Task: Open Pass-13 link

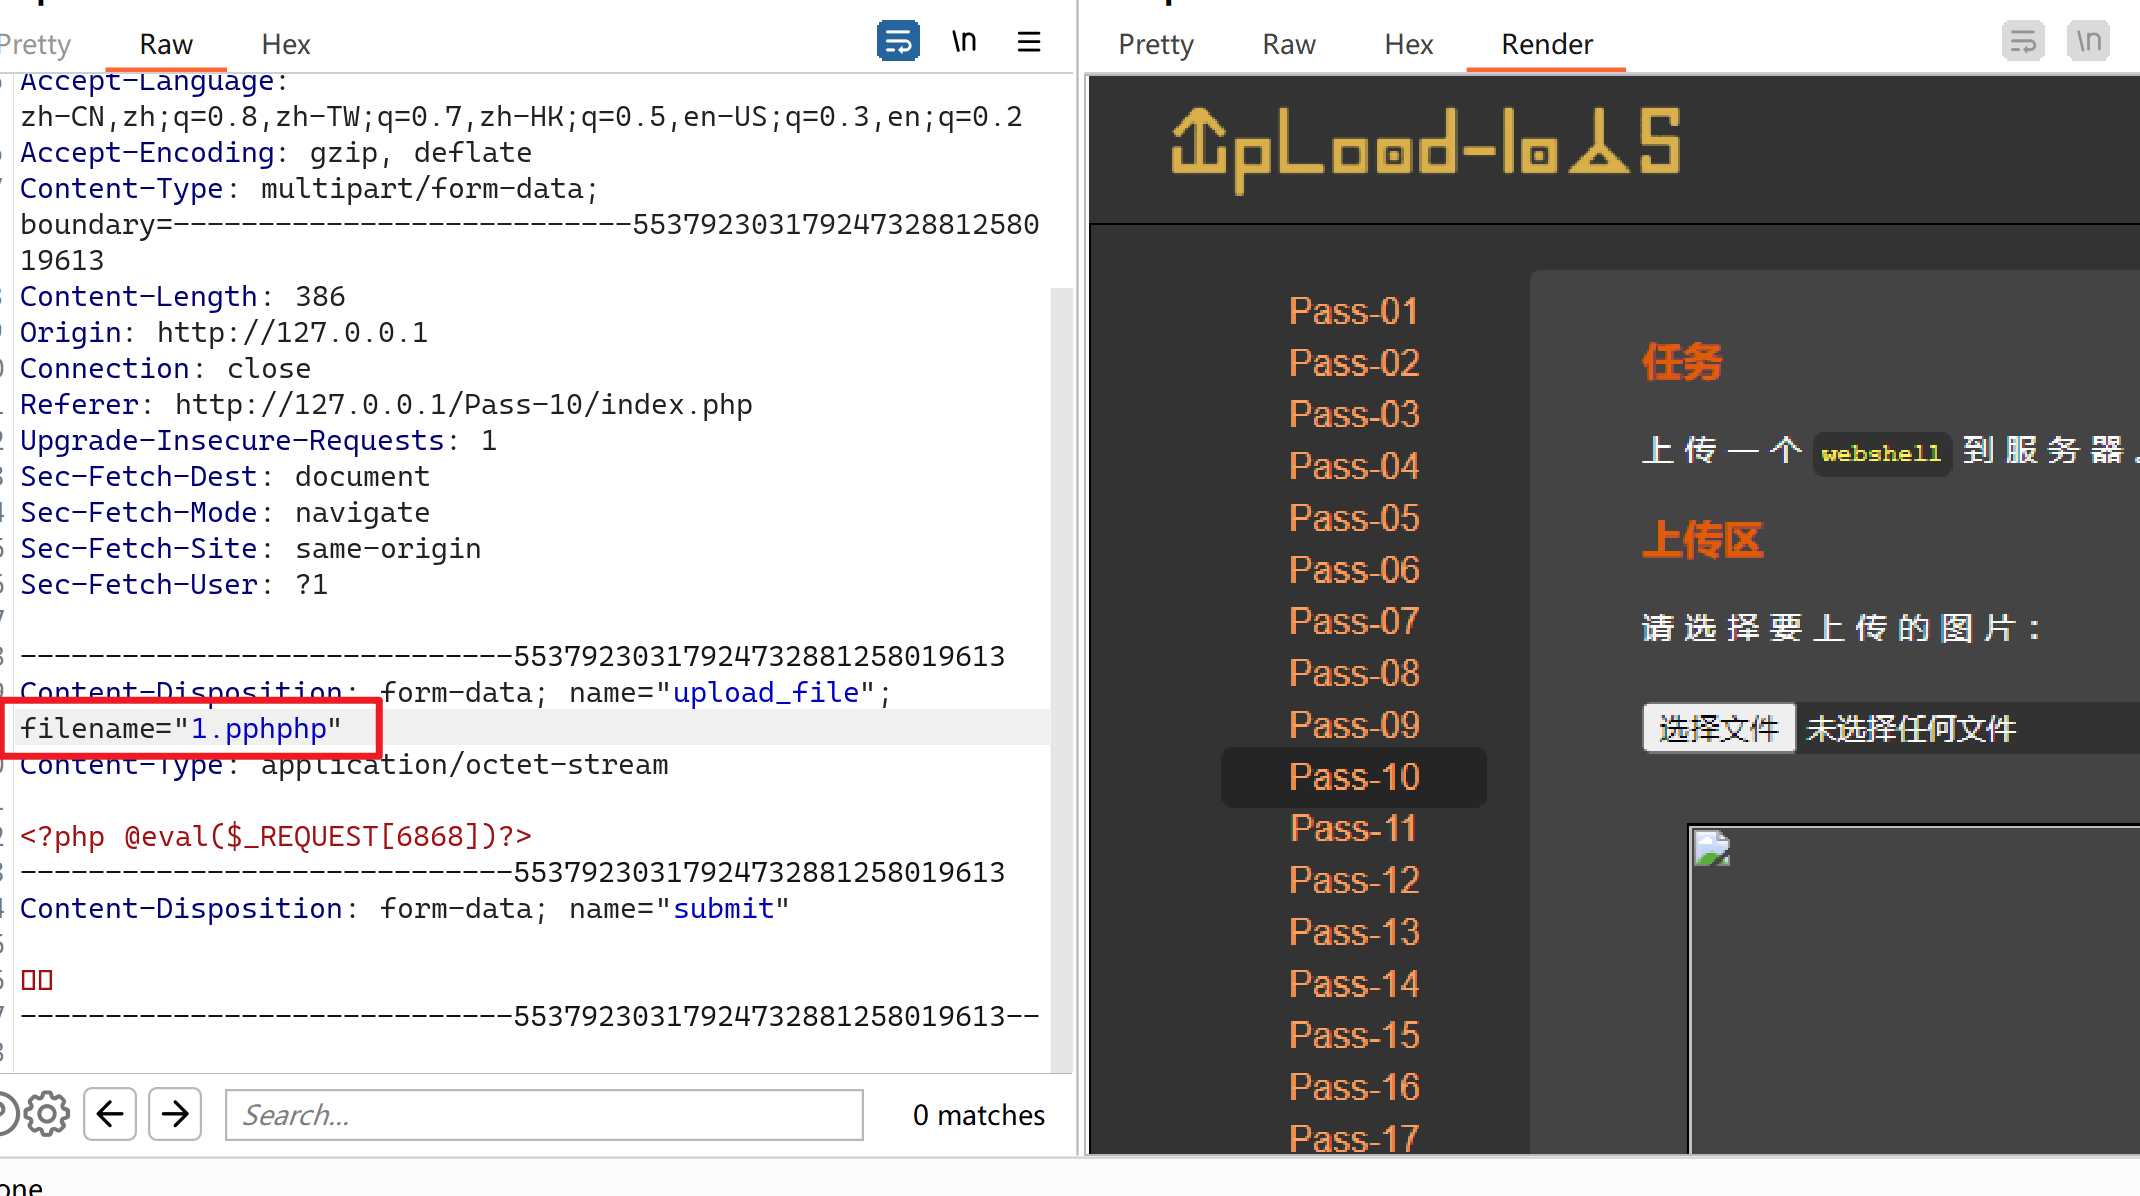Action: pos(1354,932)
